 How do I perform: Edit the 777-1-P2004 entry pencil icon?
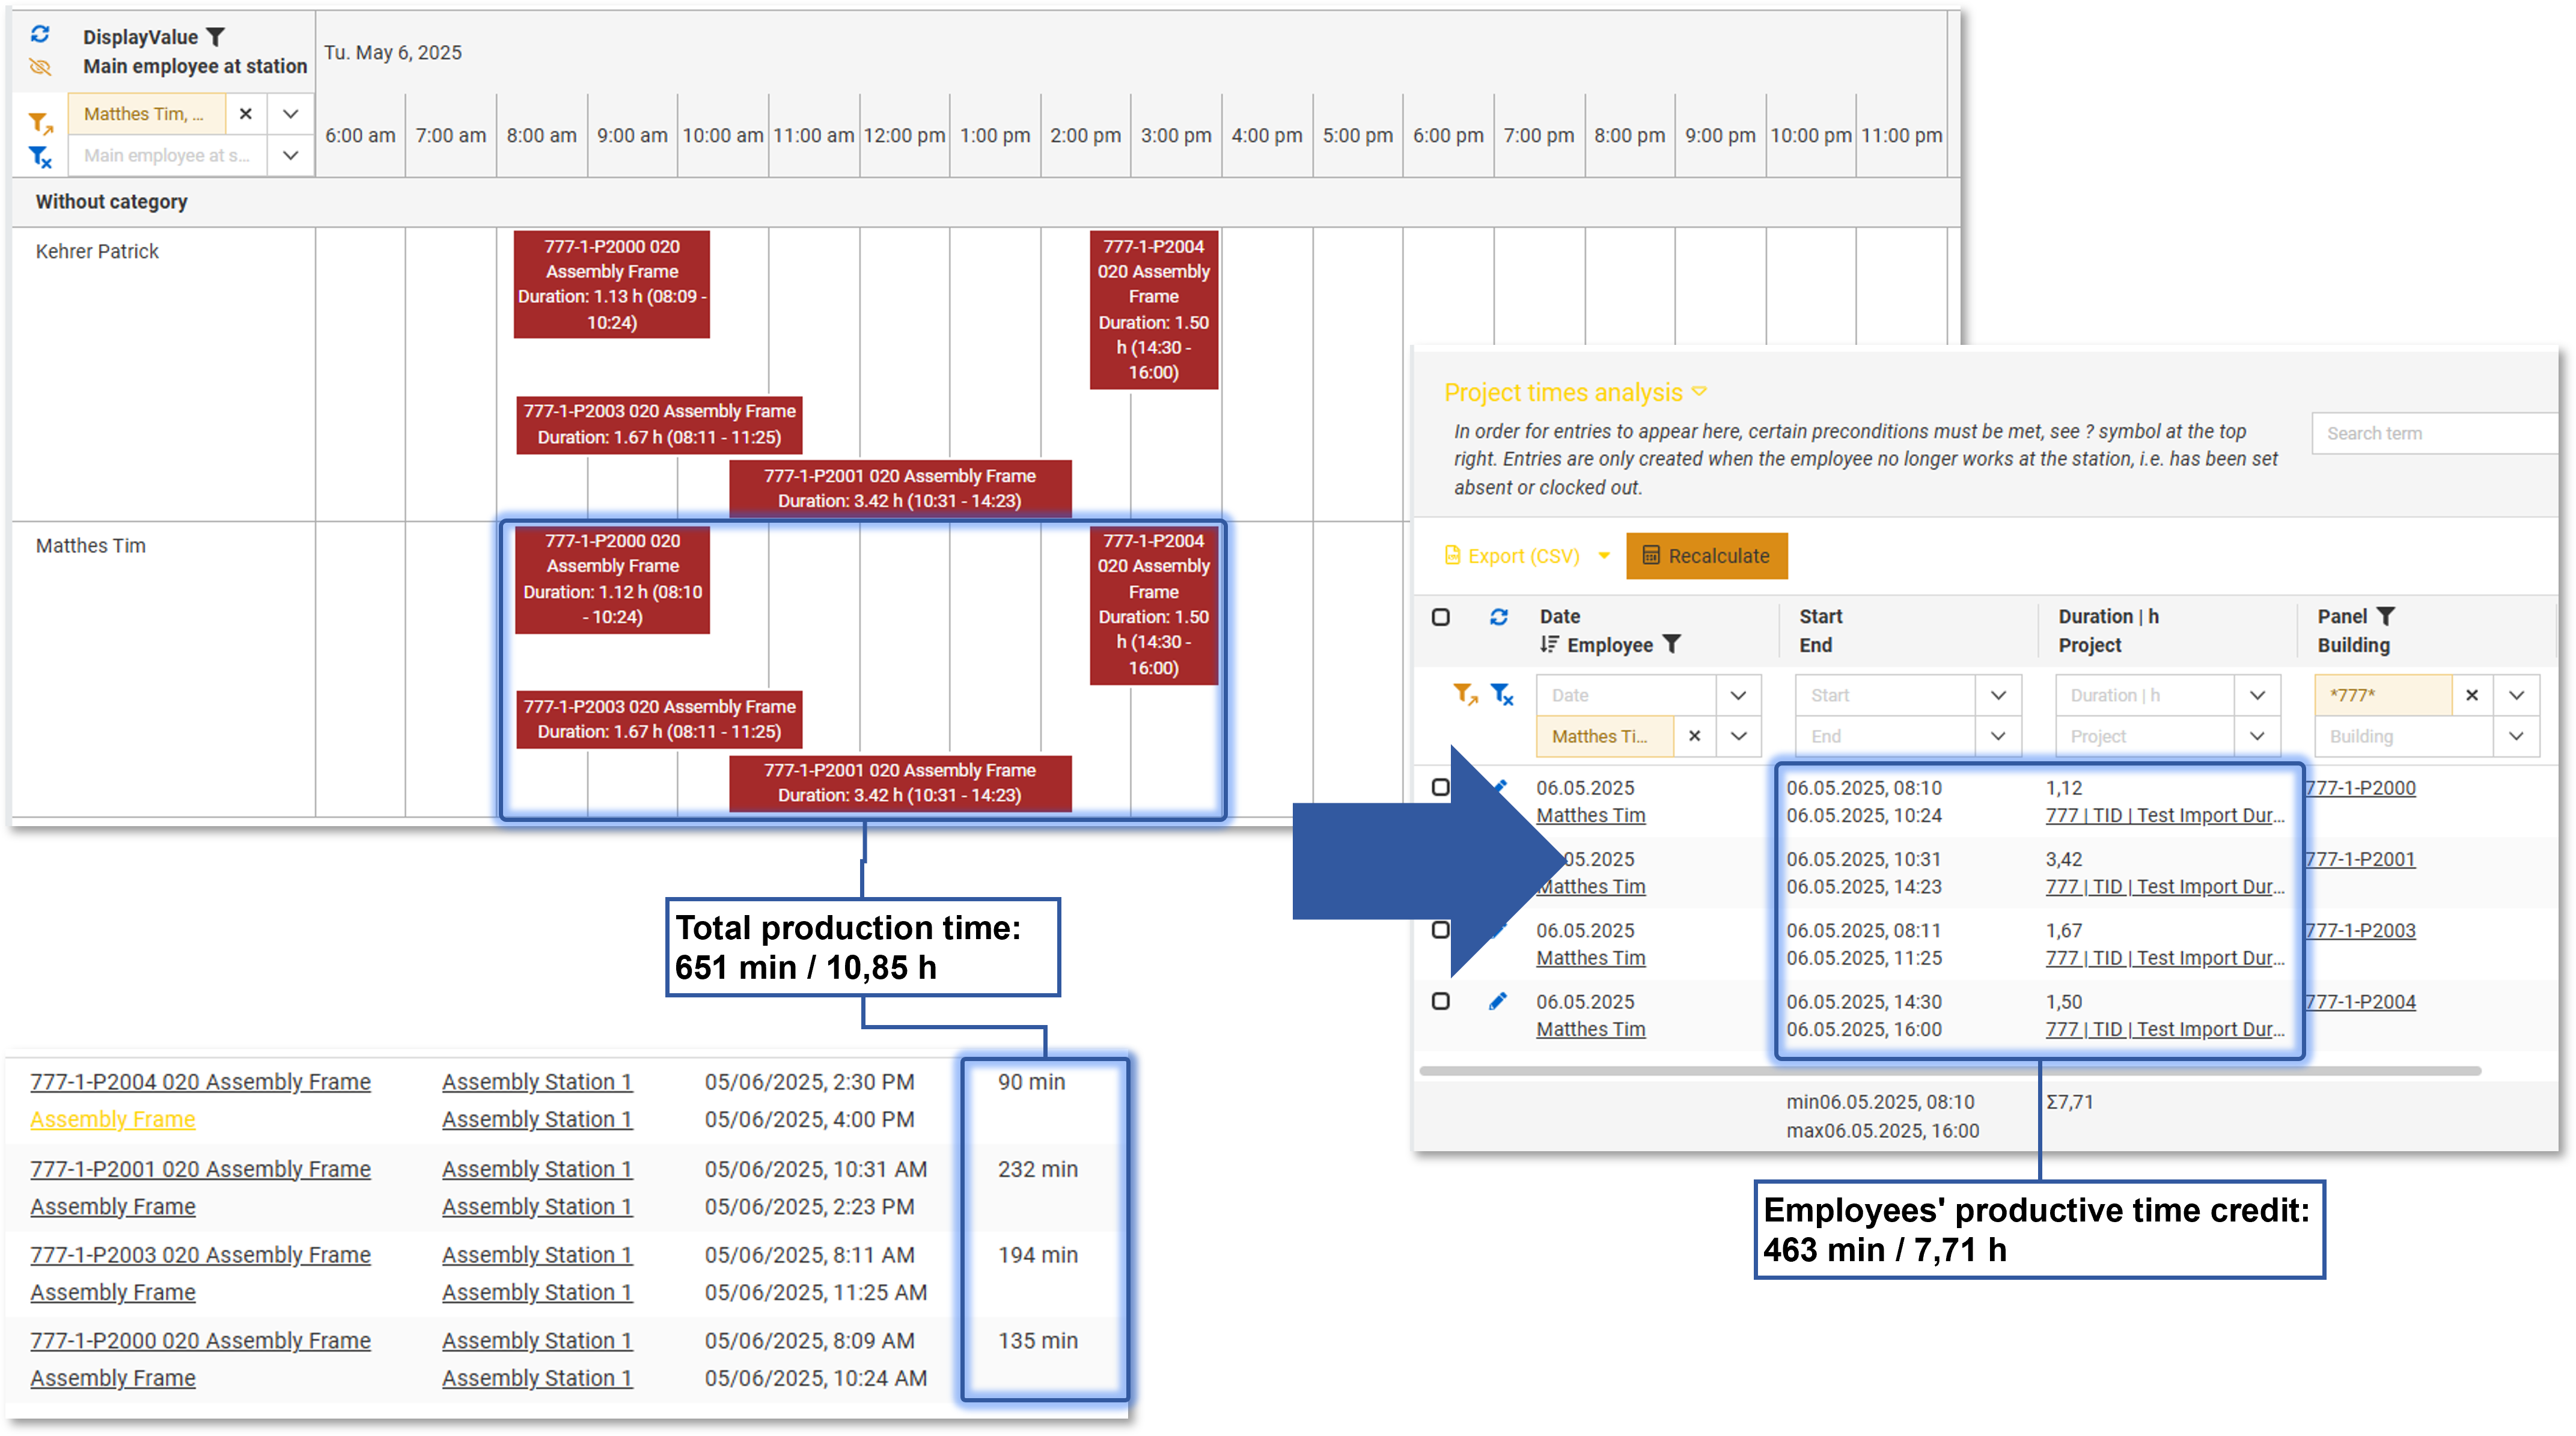coord(1497,1001)
